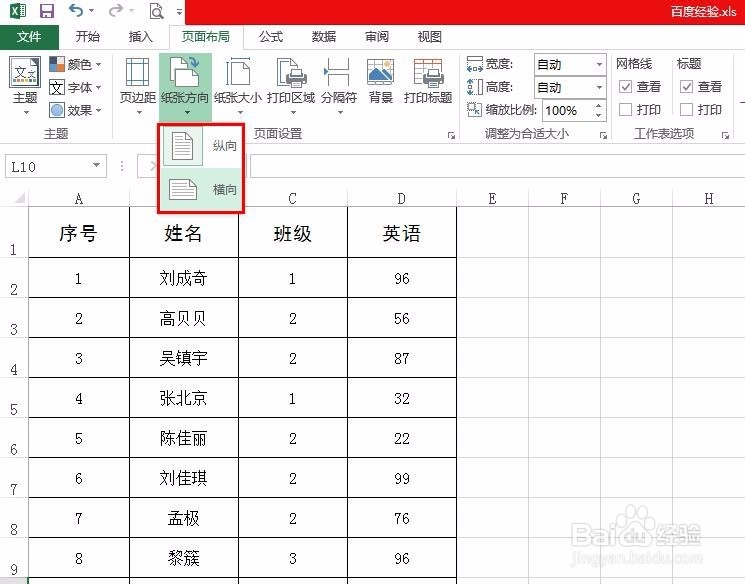The image size is (745, 584).
Task: Toggle 标题 打印 checkbox
Action: tap(686, 110)
